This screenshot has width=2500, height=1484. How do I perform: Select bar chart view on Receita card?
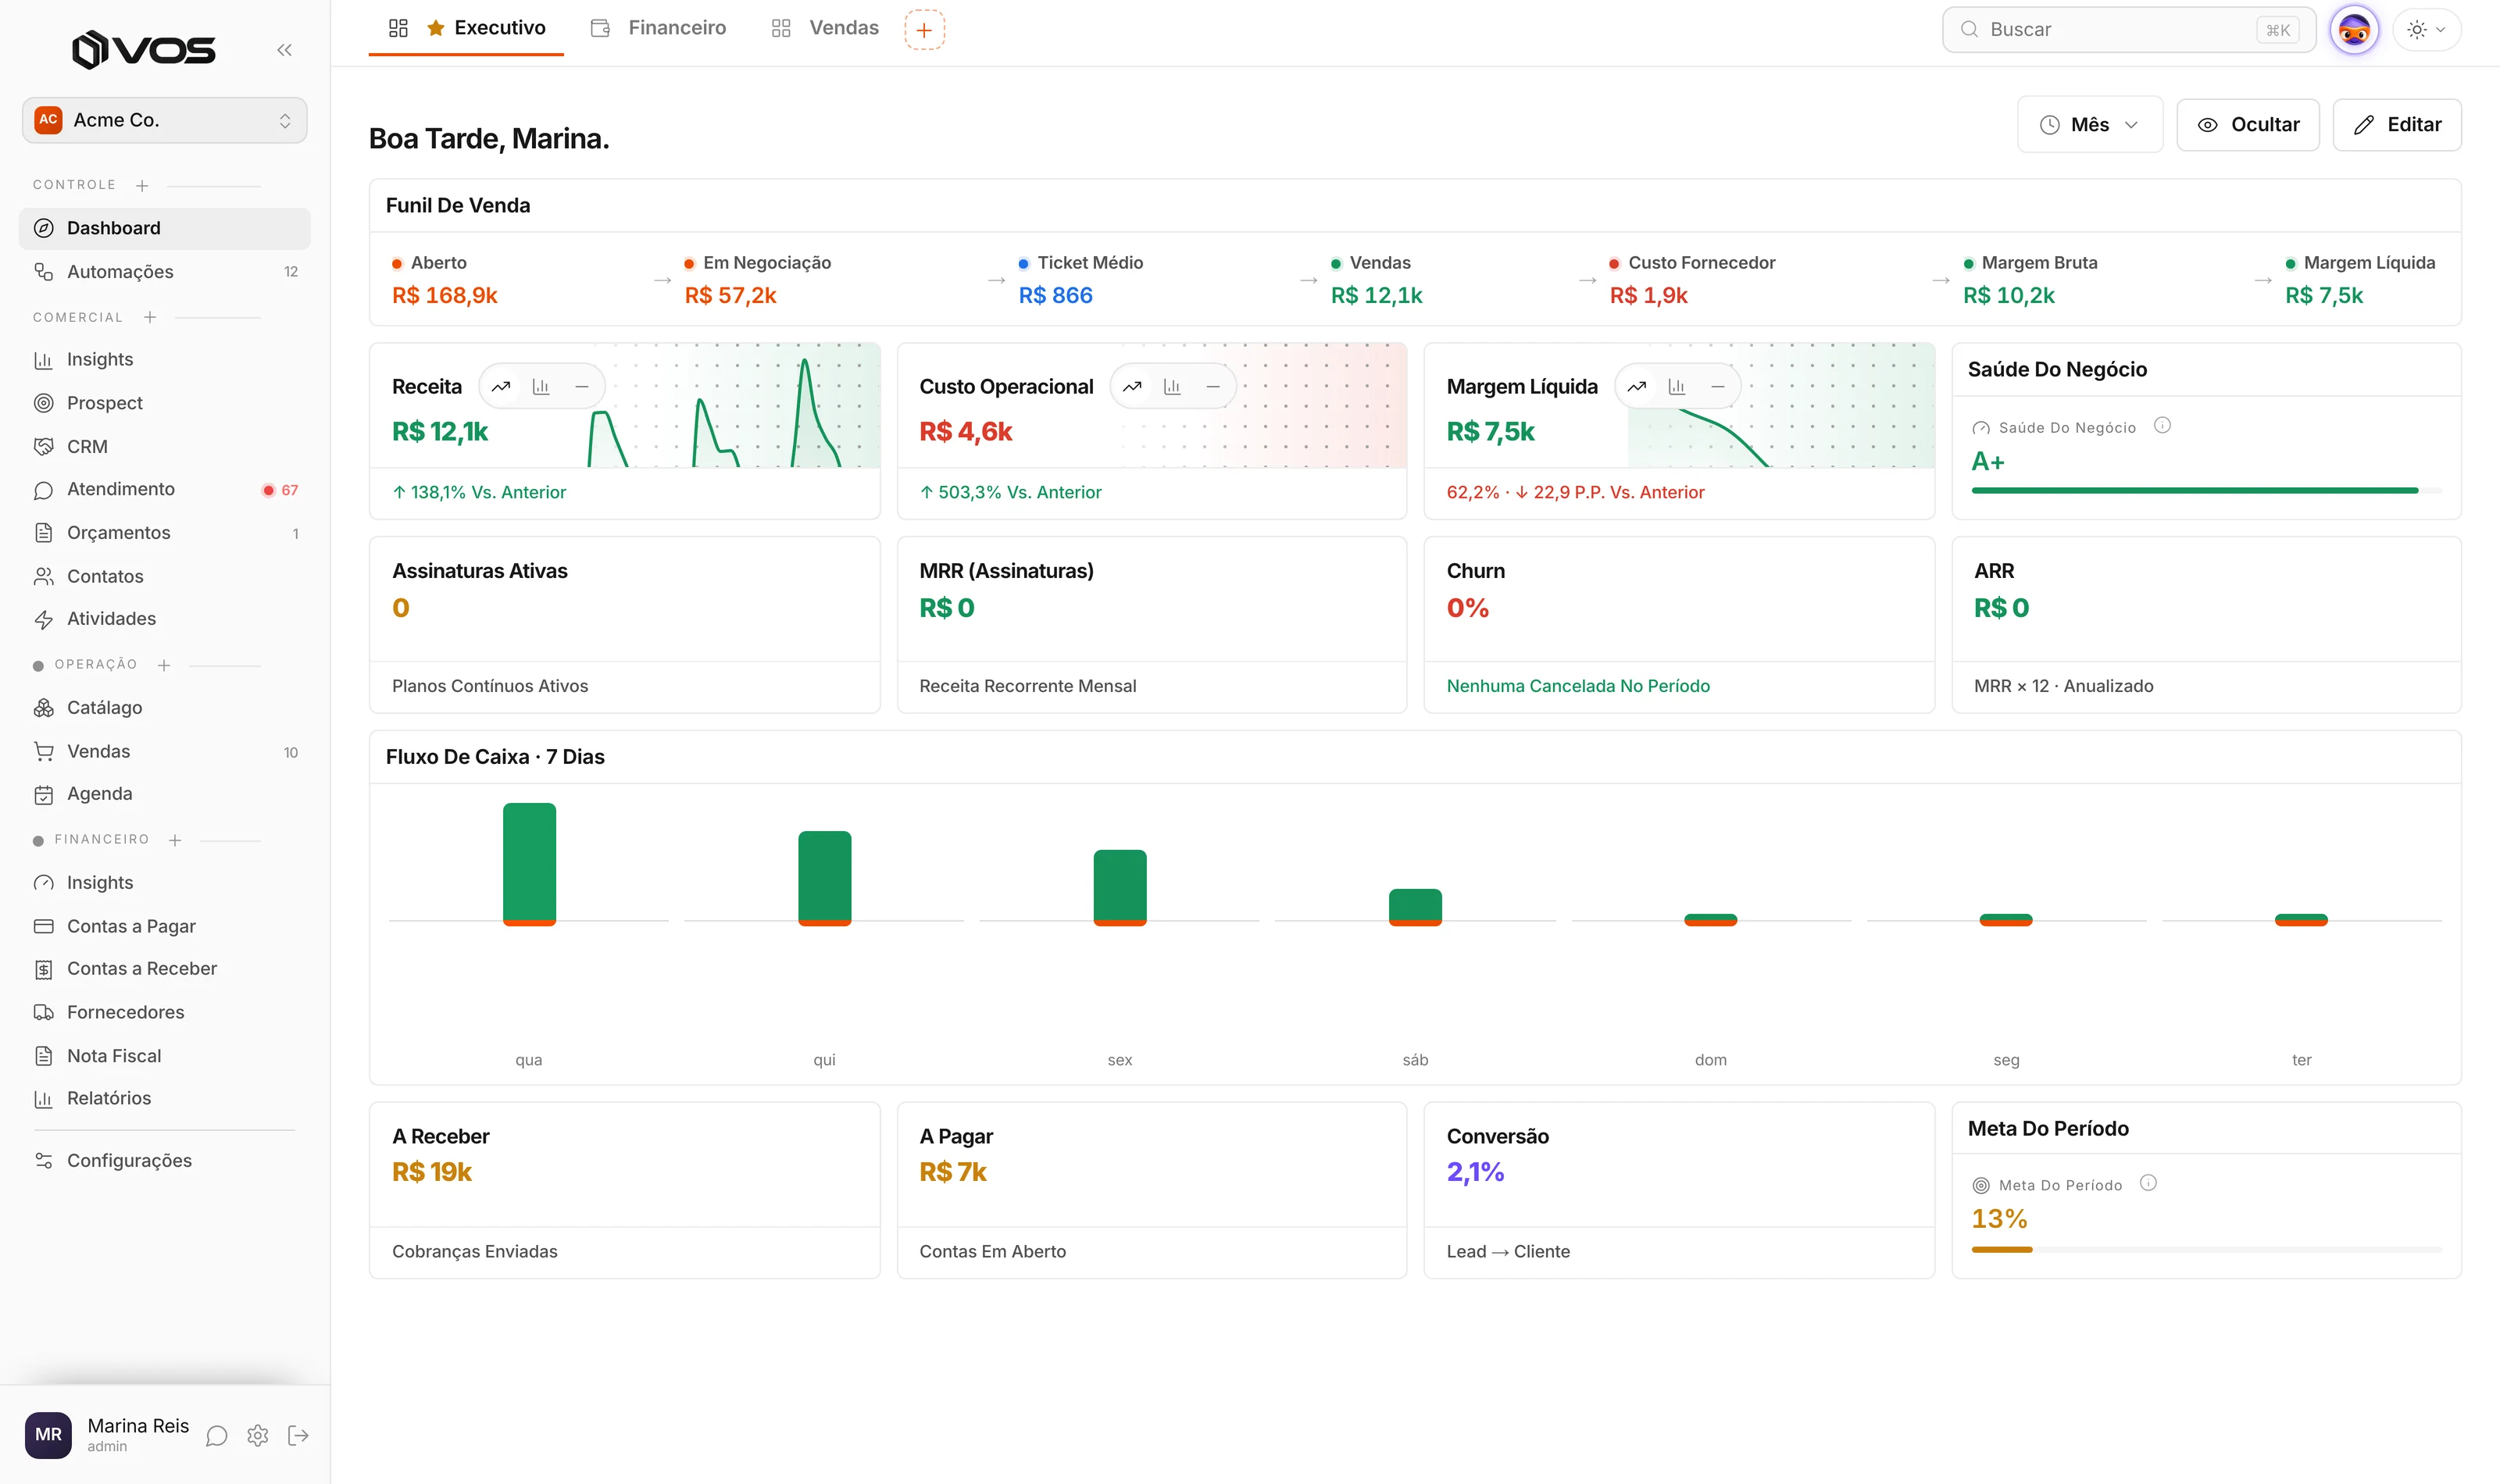coord(541,387)
